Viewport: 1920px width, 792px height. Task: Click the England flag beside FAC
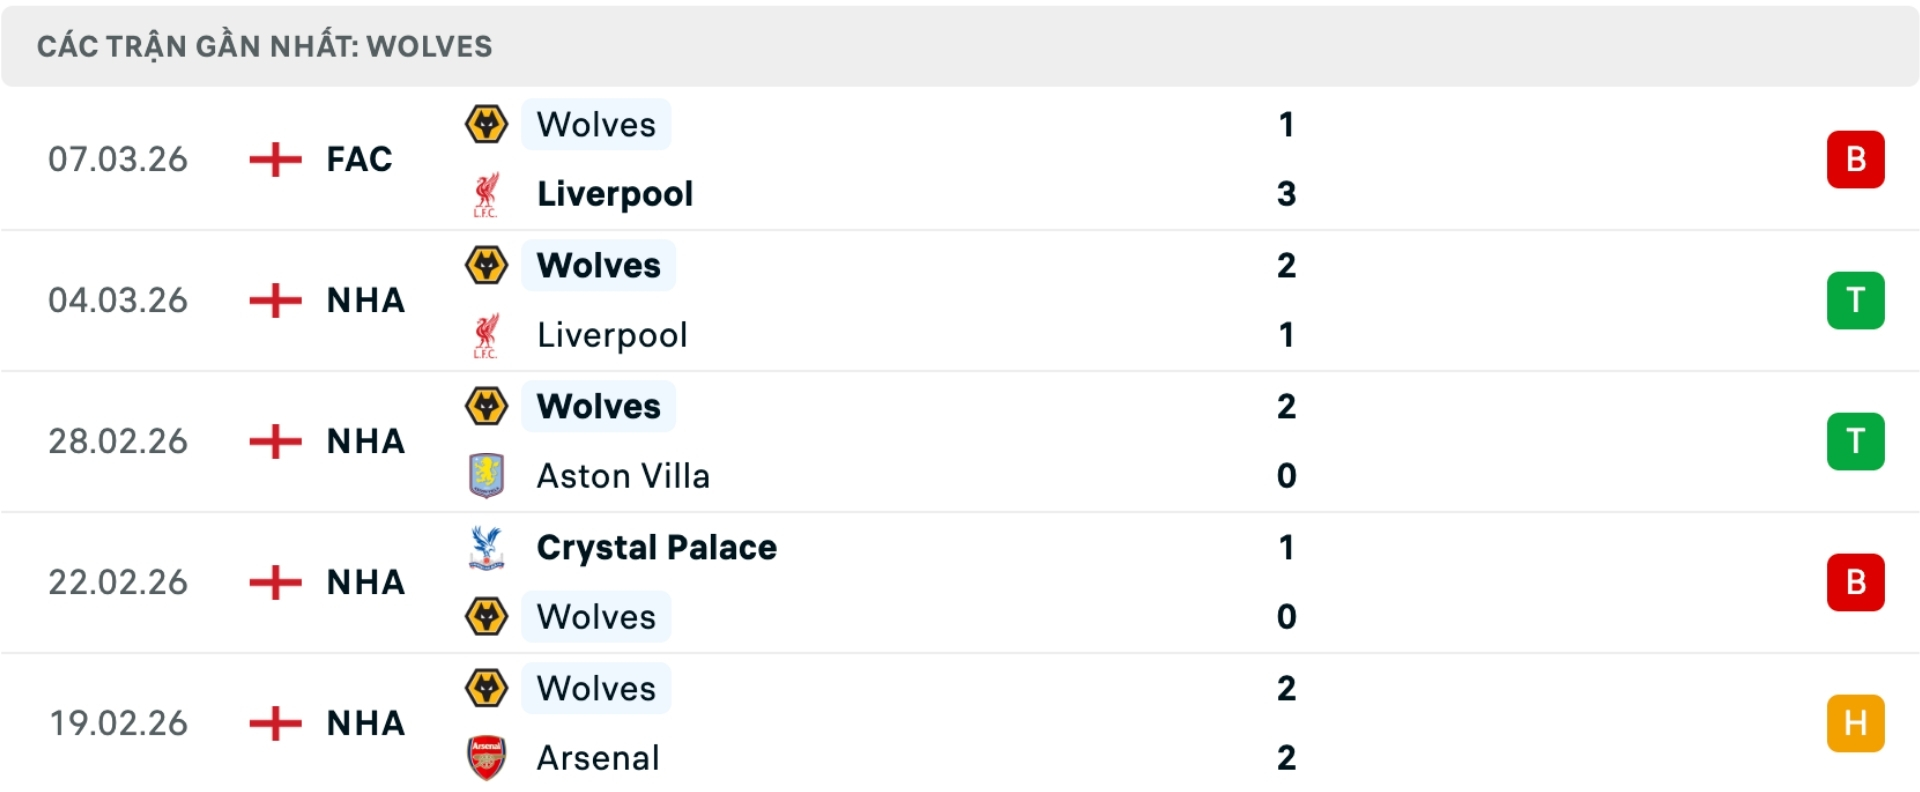coord(275,159)
